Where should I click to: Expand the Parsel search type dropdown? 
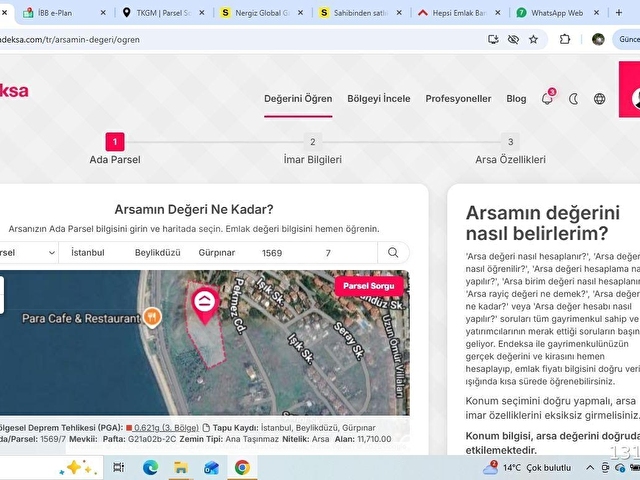tap(28, 253)
